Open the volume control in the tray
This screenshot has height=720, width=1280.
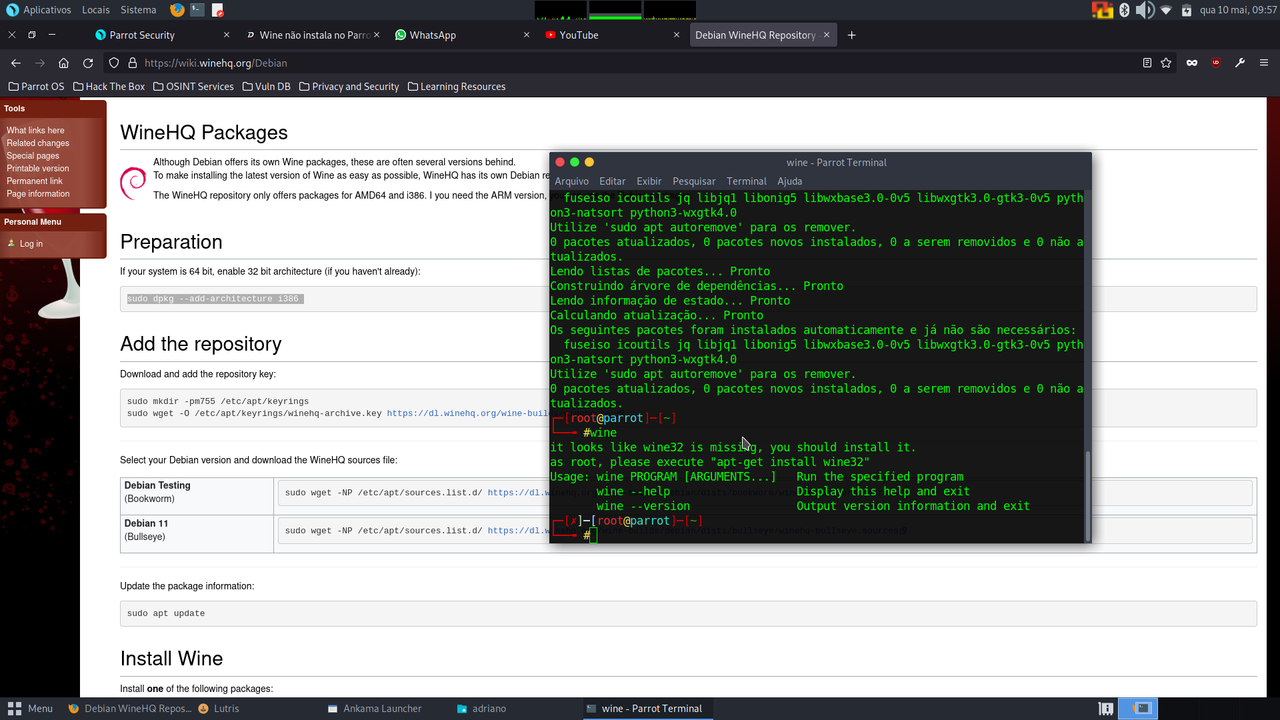[x=1144, y=10]
